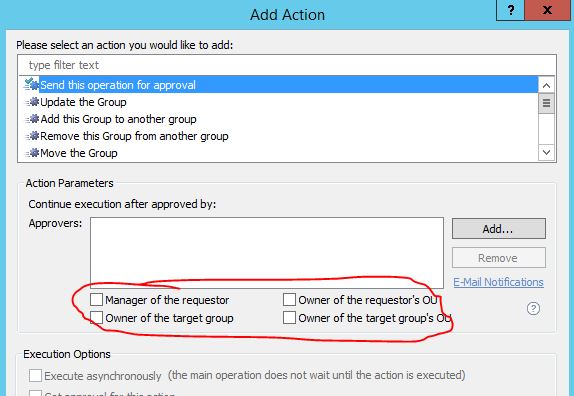
Task: Open the E-Mail Notifications link
Action: coord(498,282)
